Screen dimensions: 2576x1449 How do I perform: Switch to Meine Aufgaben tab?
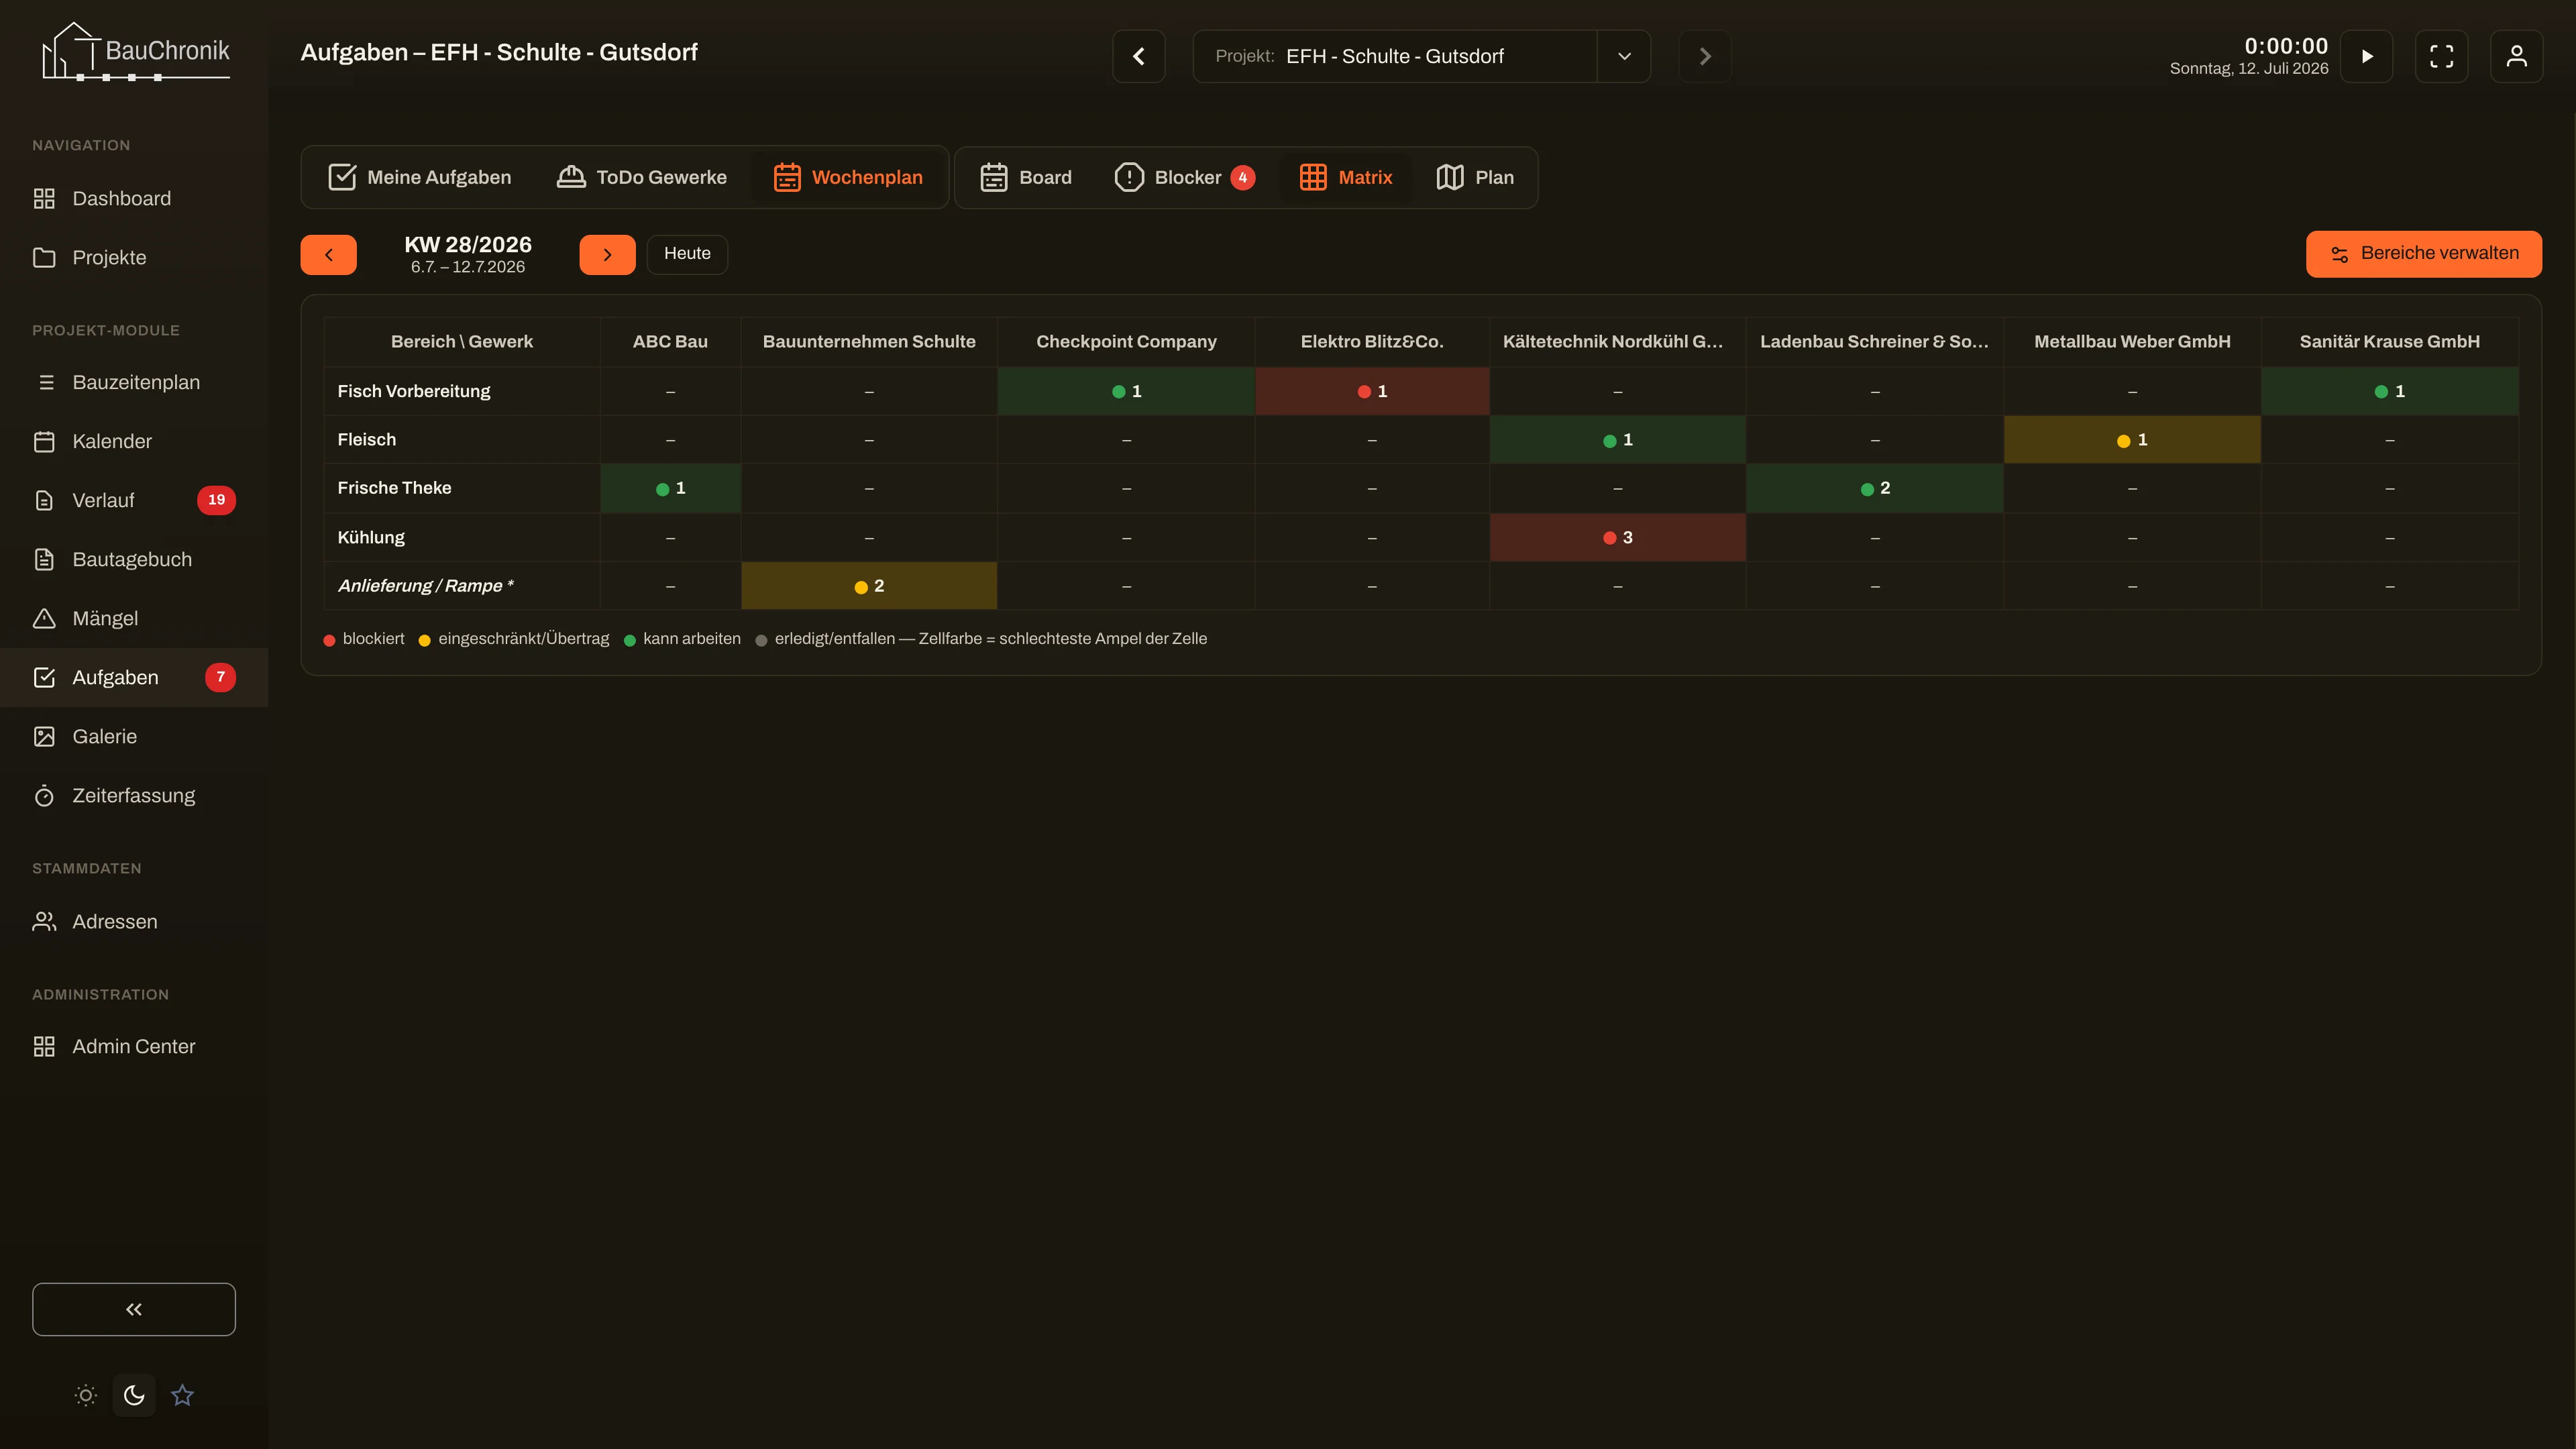420,177
